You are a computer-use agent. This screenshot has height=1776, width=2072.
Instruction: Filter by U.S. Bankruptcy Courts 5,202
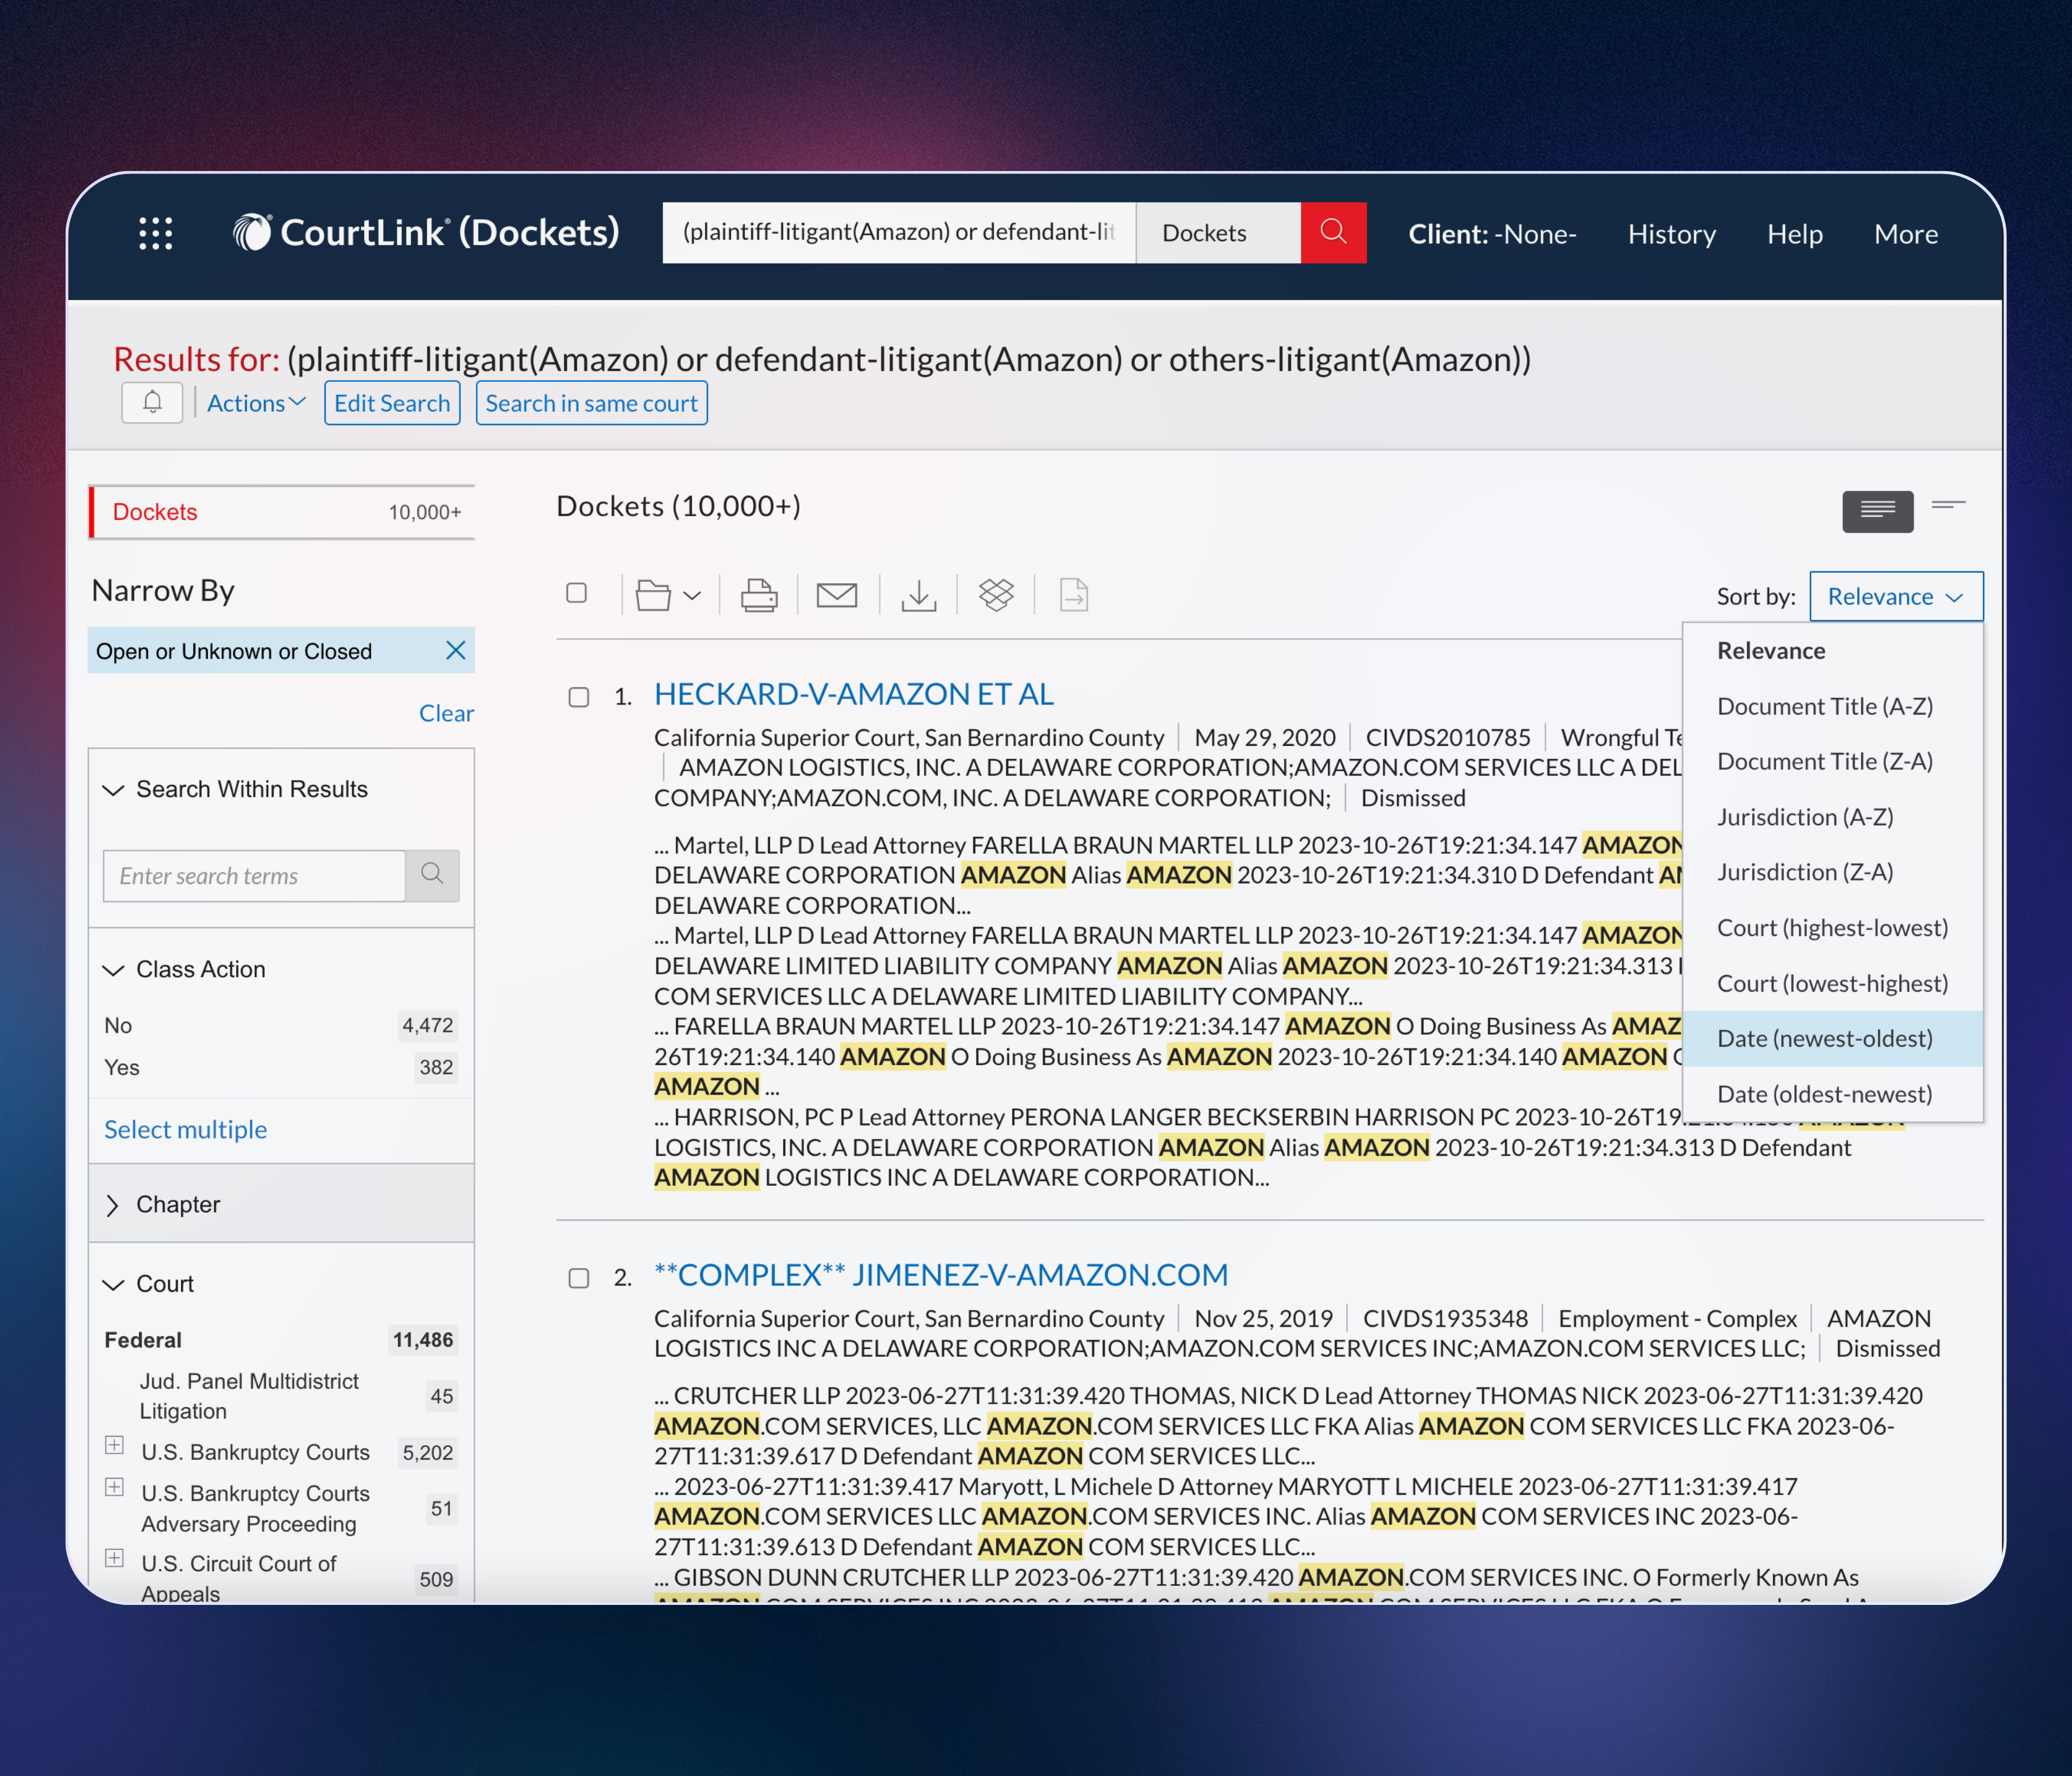pos(255,1452)
